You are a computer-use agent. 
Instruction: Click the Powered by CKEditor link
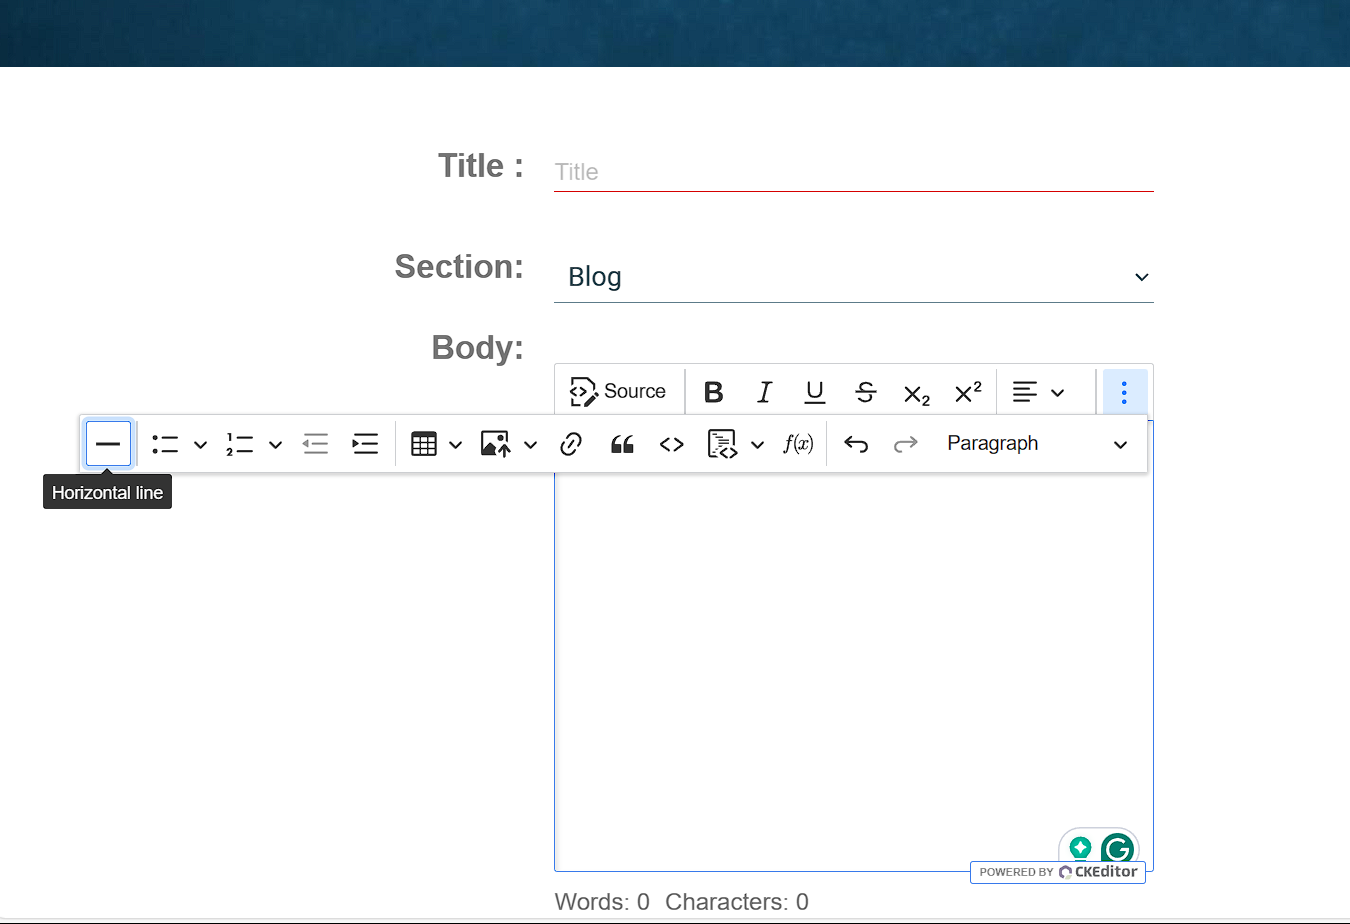coord(1057,871)
